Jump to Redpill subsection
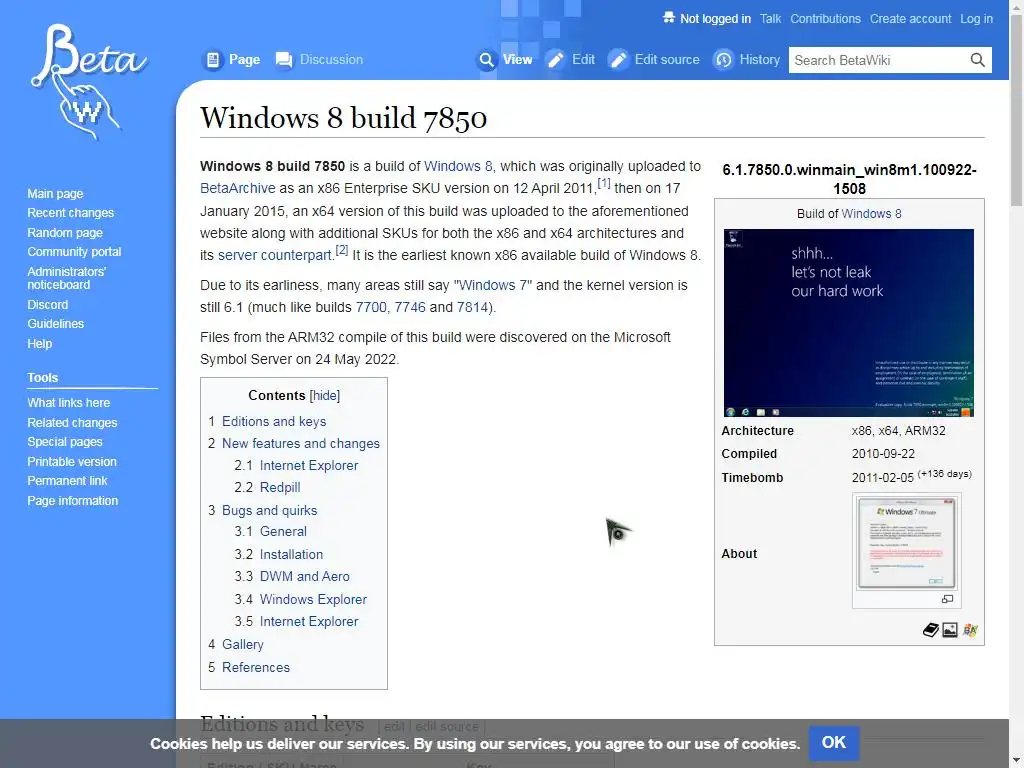Screen dimensions: 1024x768 [280, 487]
